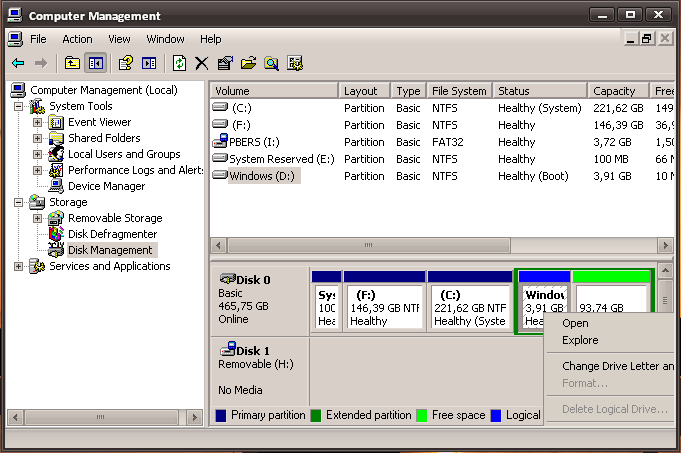Select Computer Management (Local) root node
681x453 pixels.
[x=104, y=90]
